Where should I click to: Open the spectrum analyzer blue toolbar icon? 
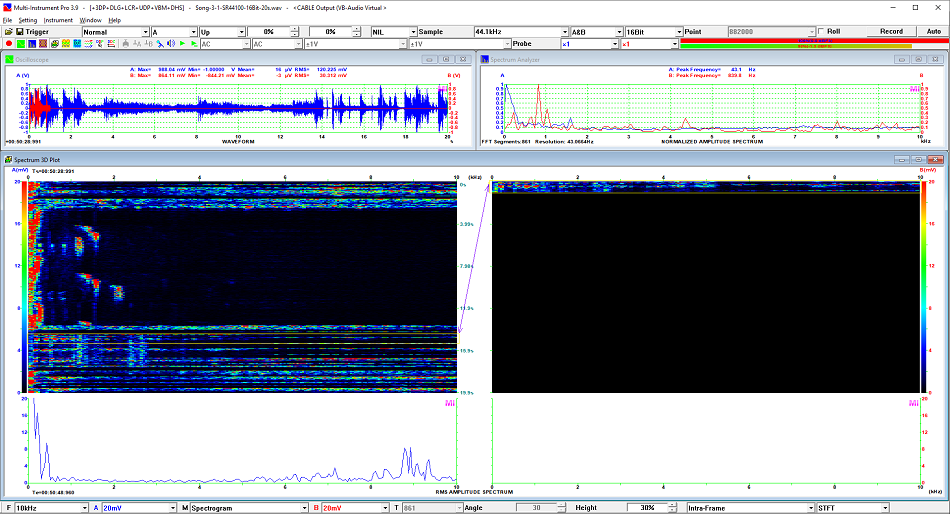click(32, 44)
